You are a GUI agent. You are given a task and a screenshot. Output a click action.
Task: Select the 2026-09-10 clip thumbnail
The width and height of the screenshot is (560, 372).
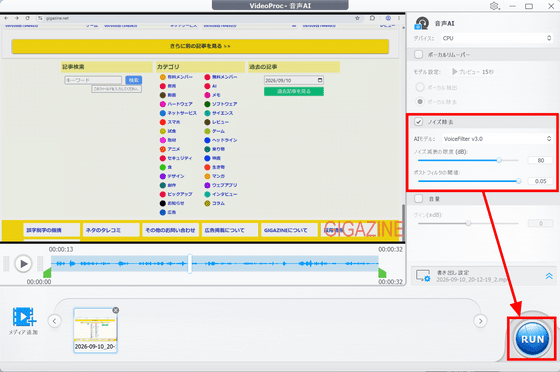click(95, 331)
